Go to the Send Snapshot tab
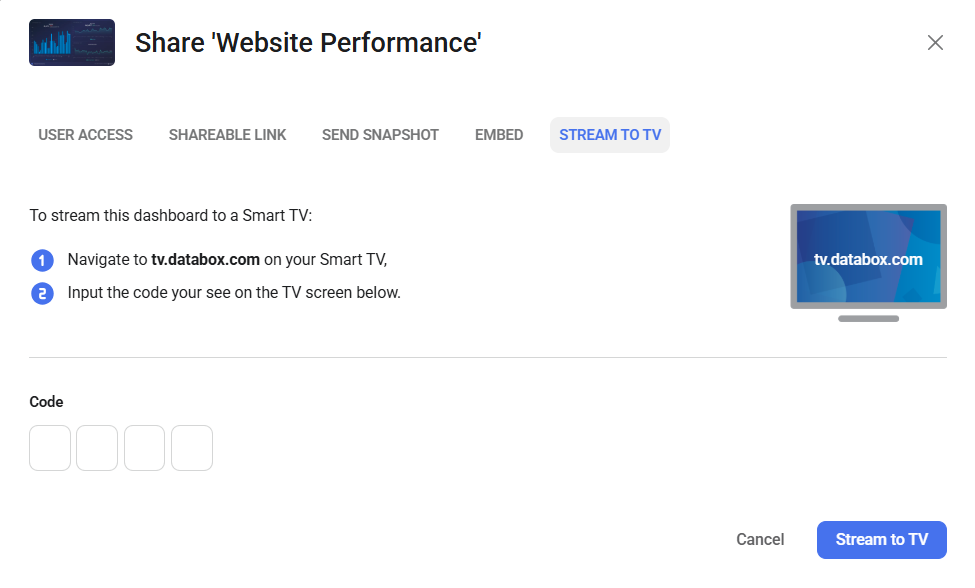Screen dimensions: 975x588 point(381,135)
